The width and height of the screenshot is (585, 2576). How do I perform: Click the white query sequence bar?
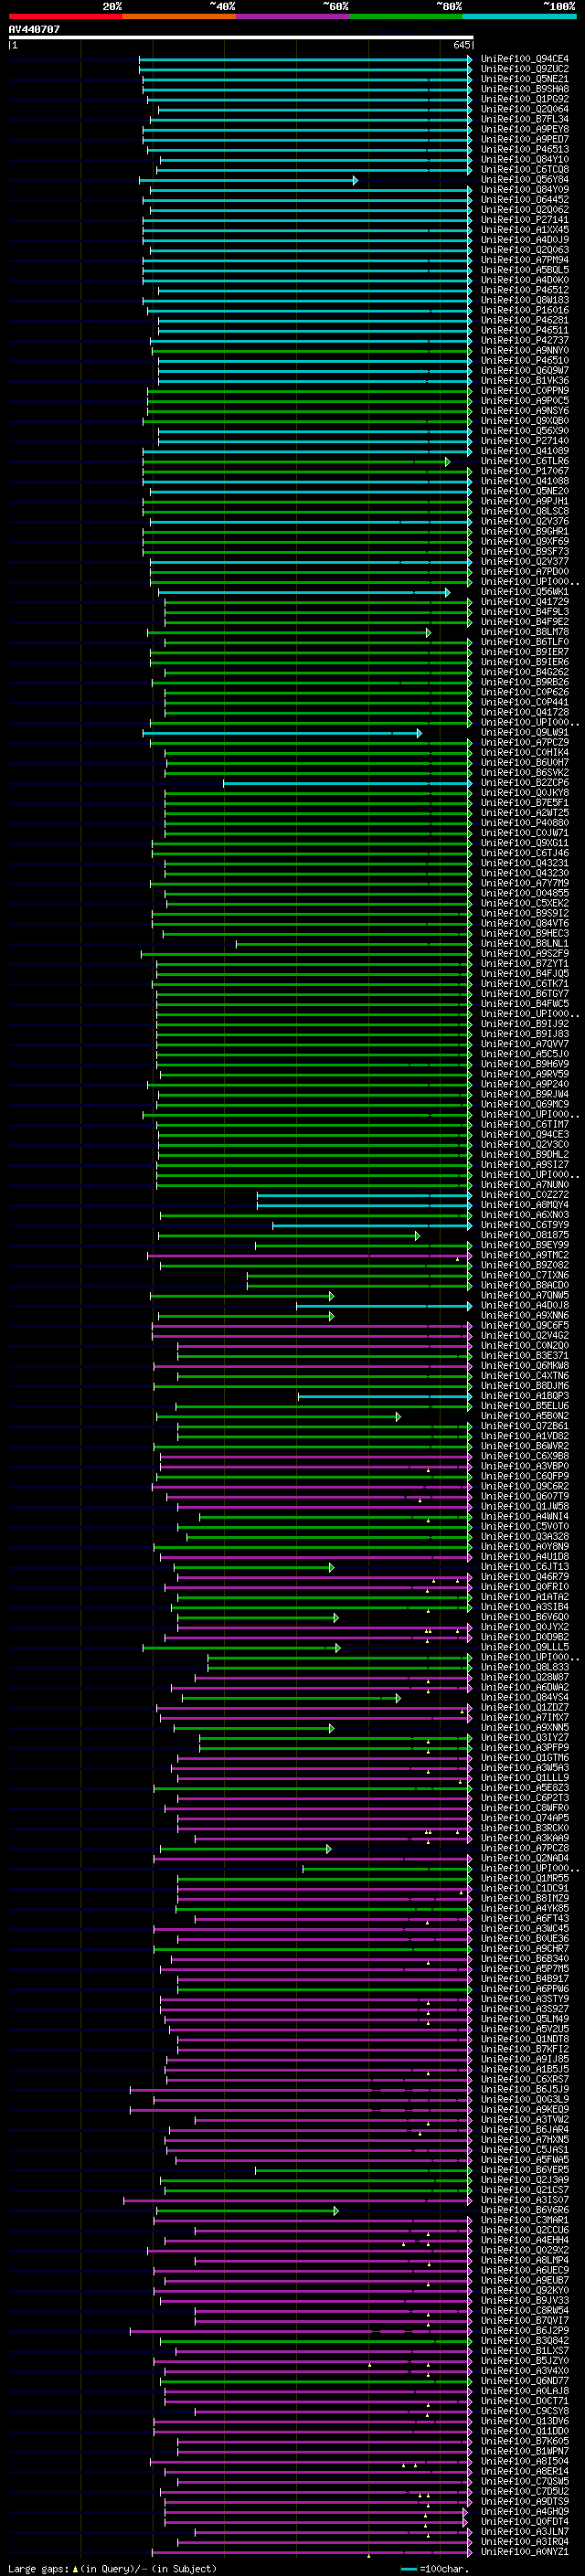click(x=240, y=38)
